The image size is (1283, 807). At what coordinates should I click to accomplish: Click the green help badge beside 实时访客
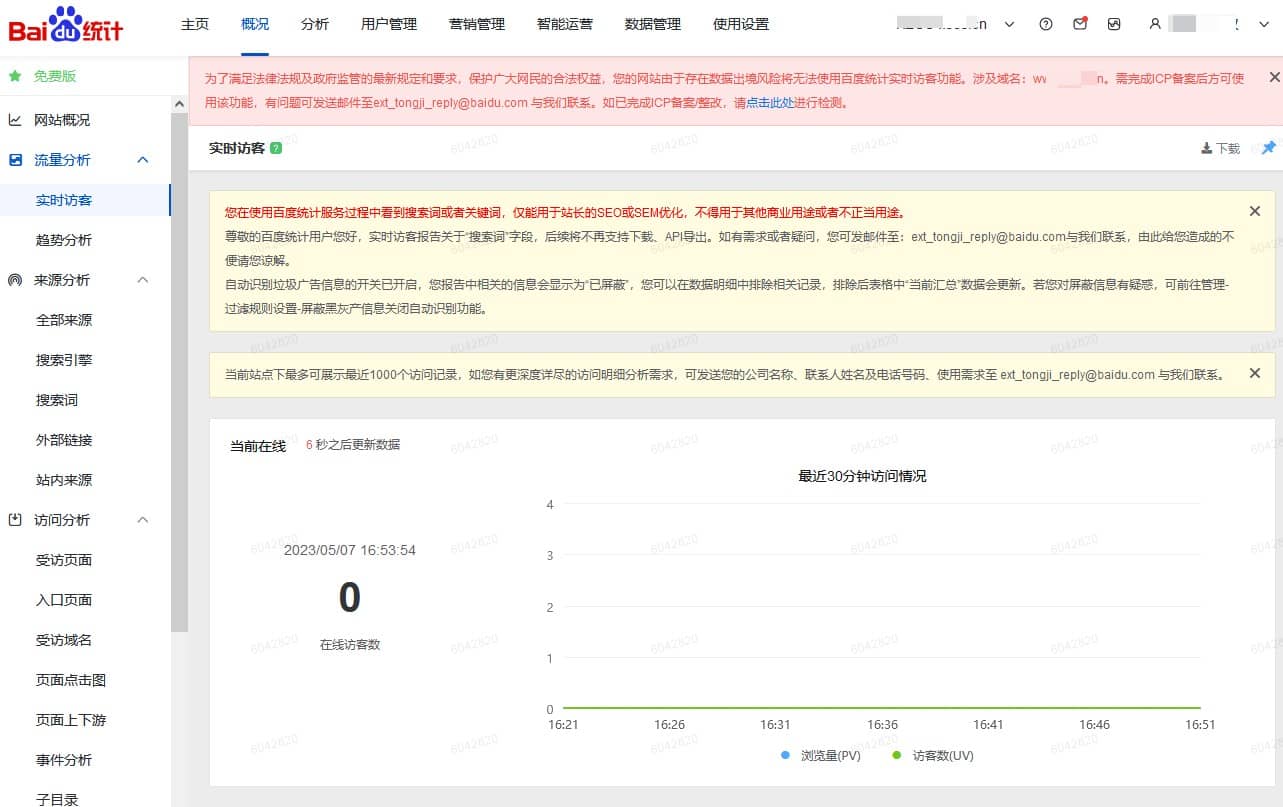(276, 148)
